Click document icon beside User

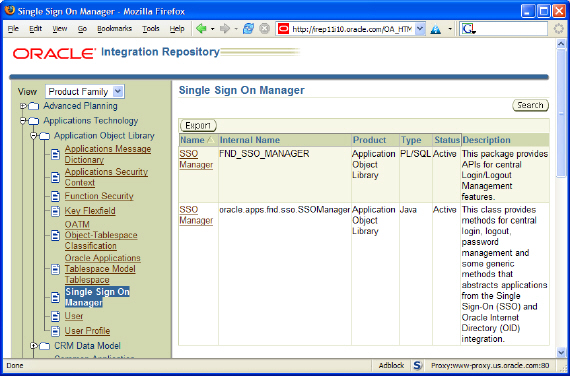click(55, 316)
